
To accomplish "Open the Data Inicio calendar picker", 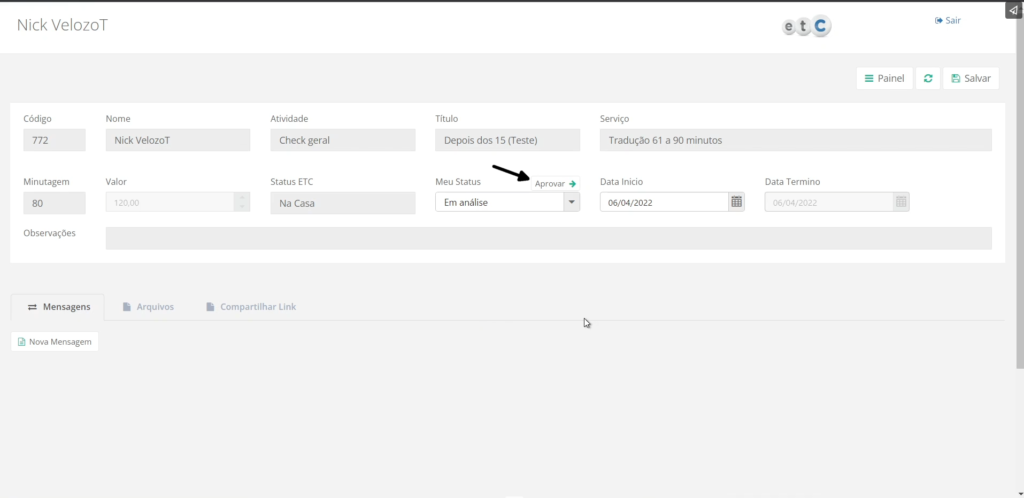I will [x=737, y=202].
